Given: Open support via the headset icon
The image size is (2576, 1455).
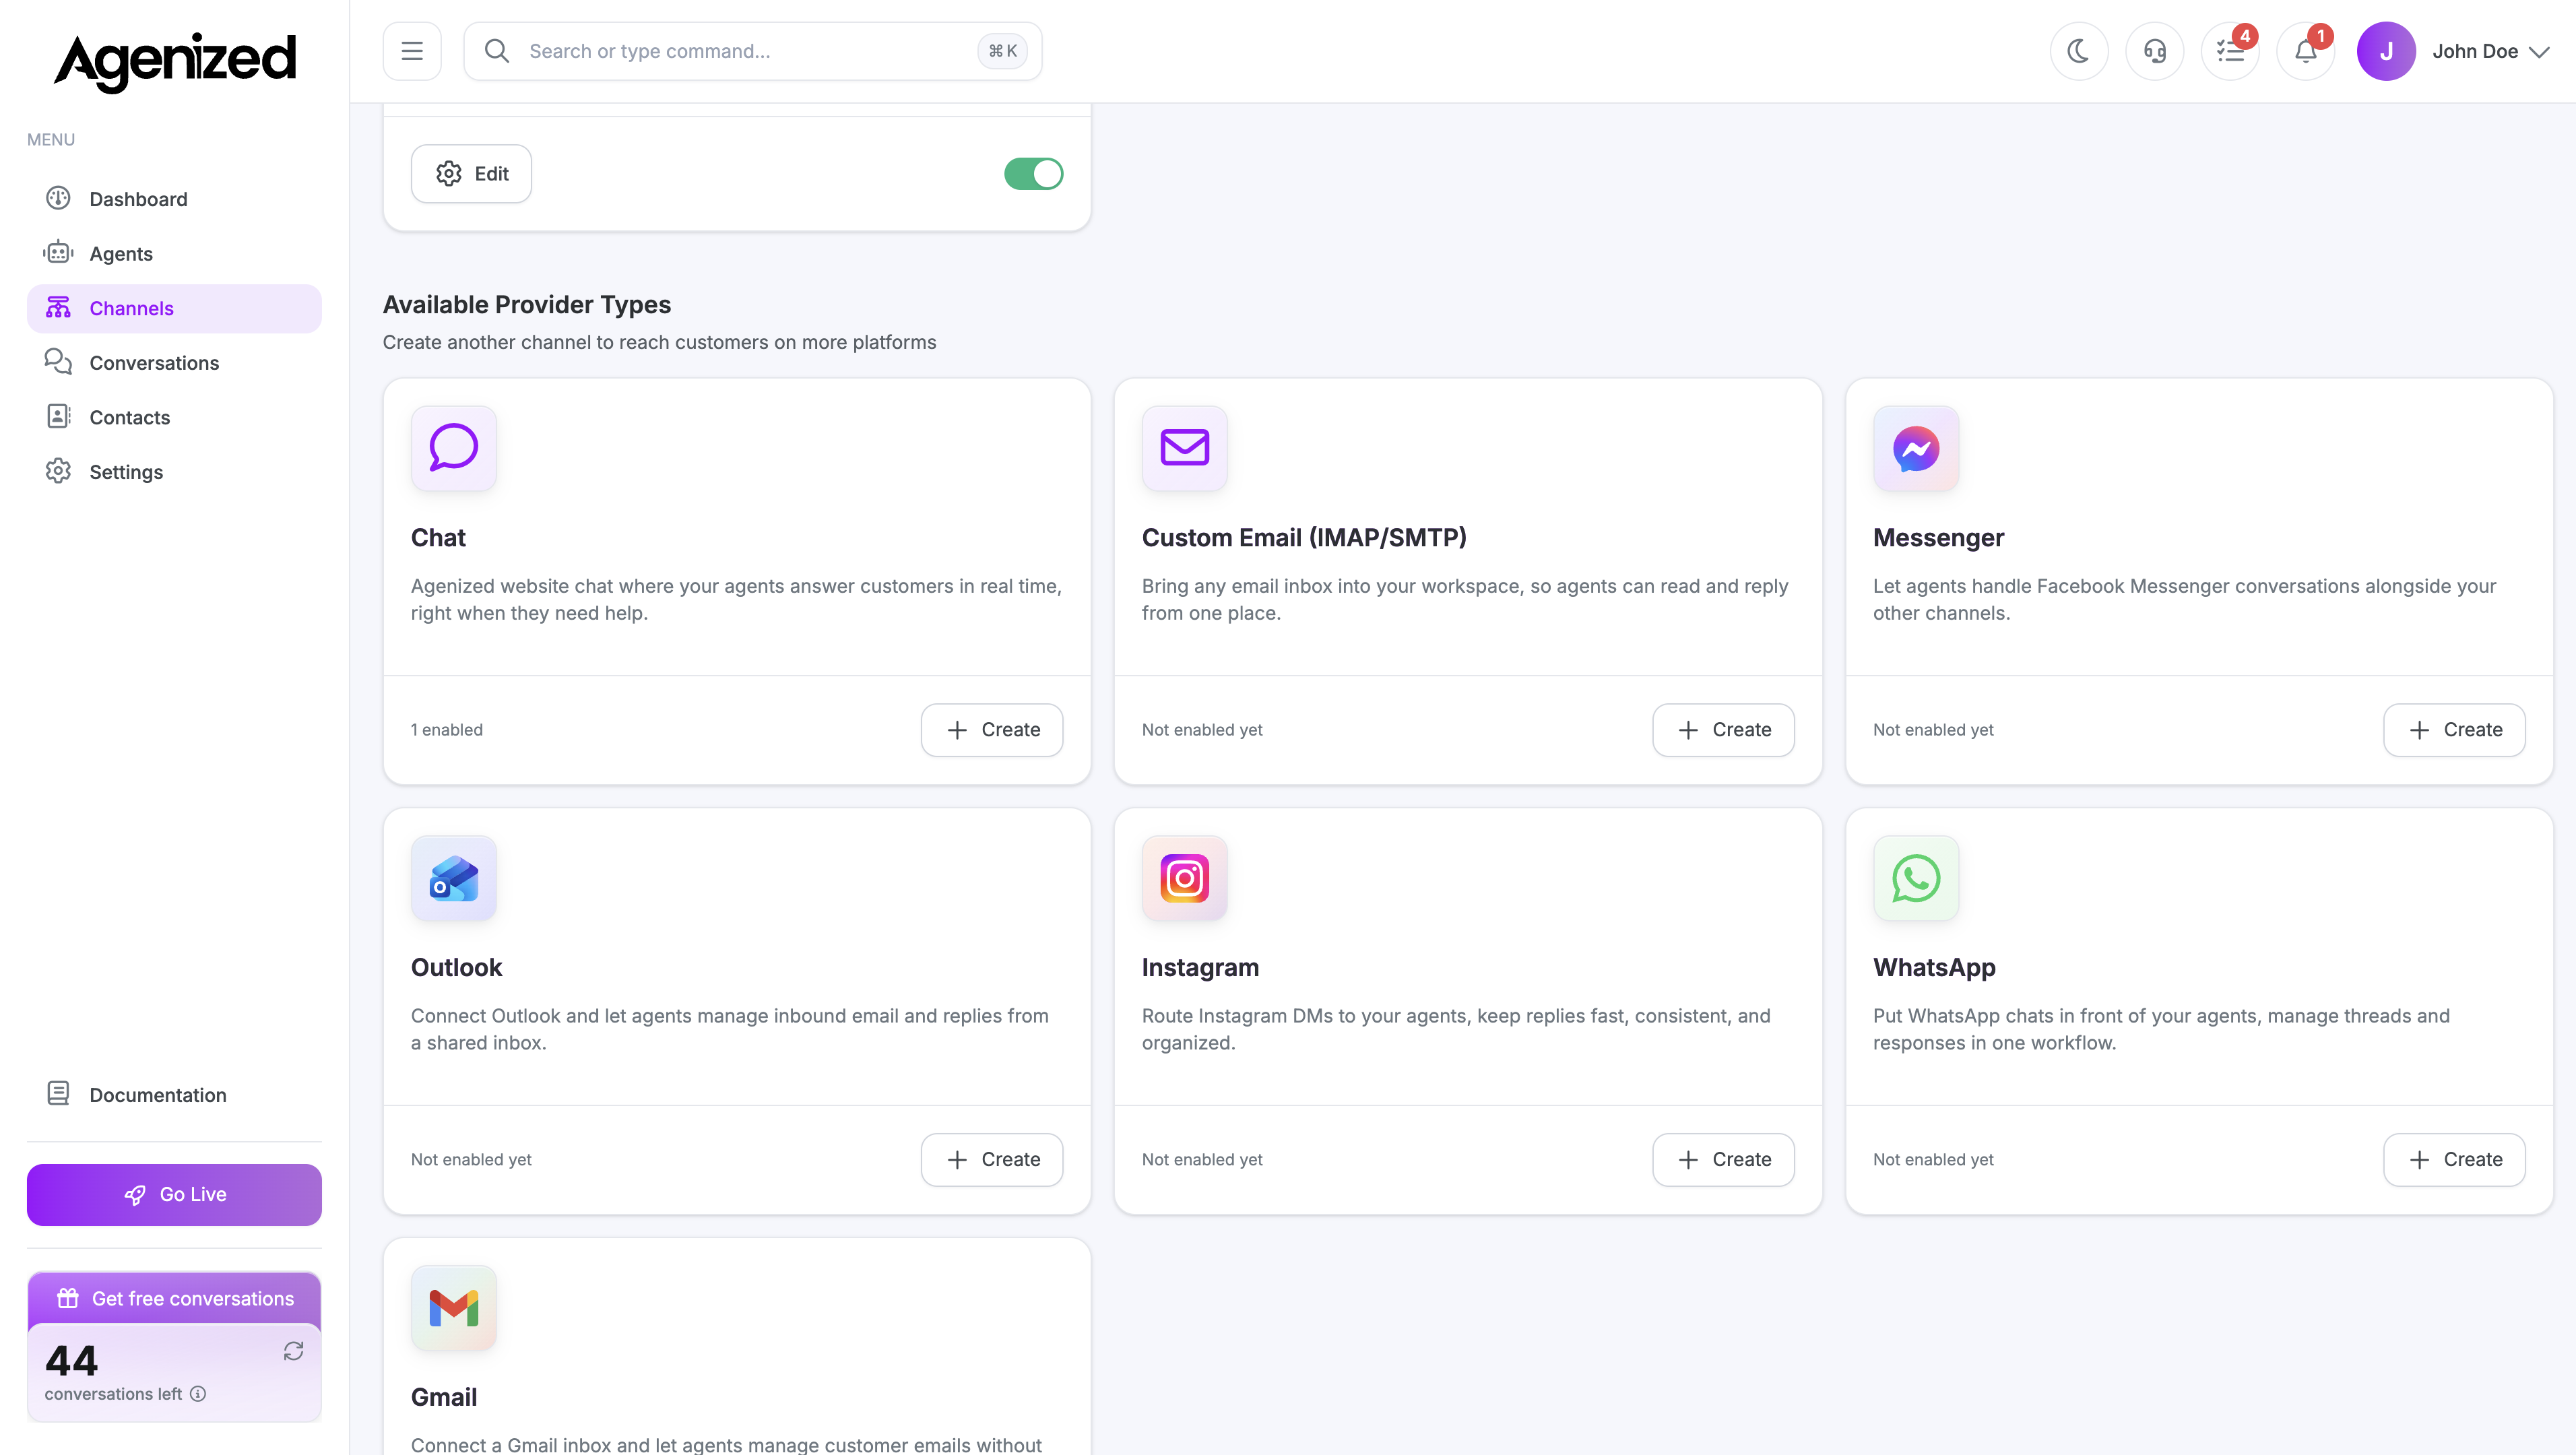Looking at the screenshot, I should [2155, 50].
